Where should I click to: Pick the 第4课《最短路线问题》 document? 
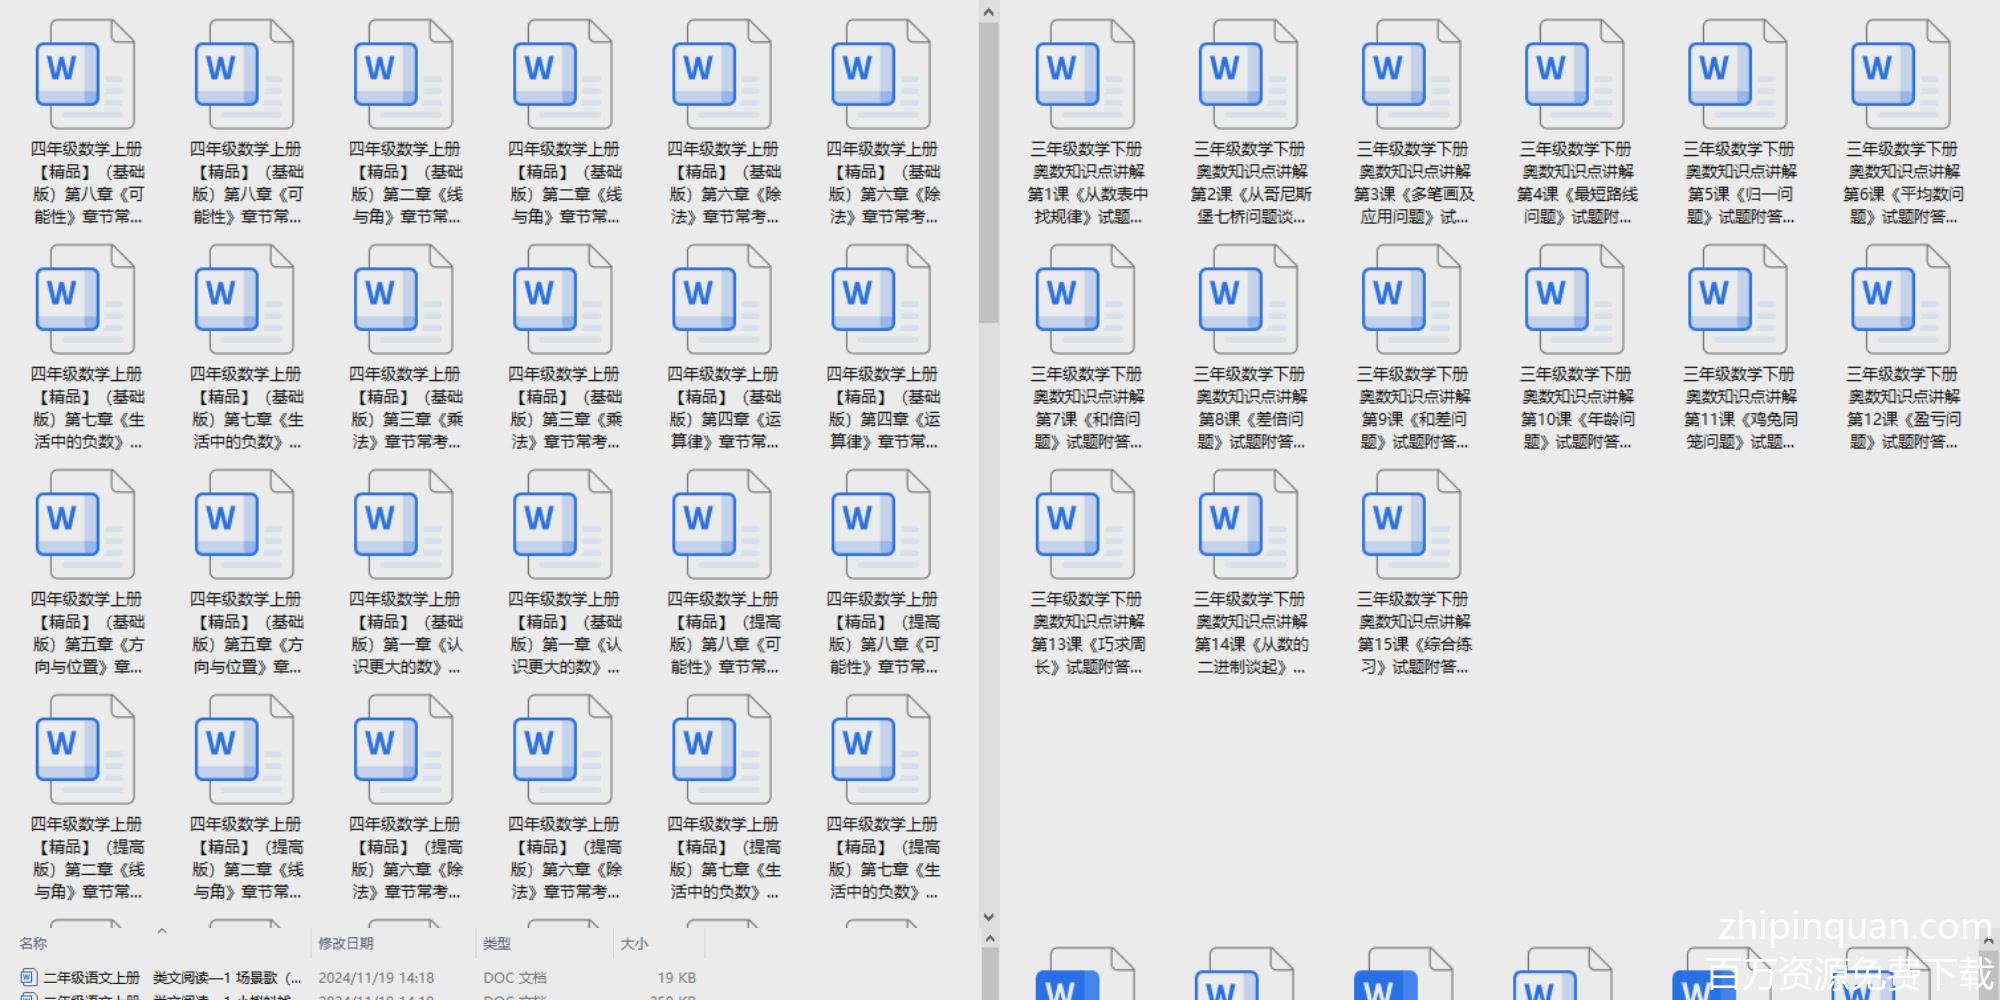point(1576,123)
